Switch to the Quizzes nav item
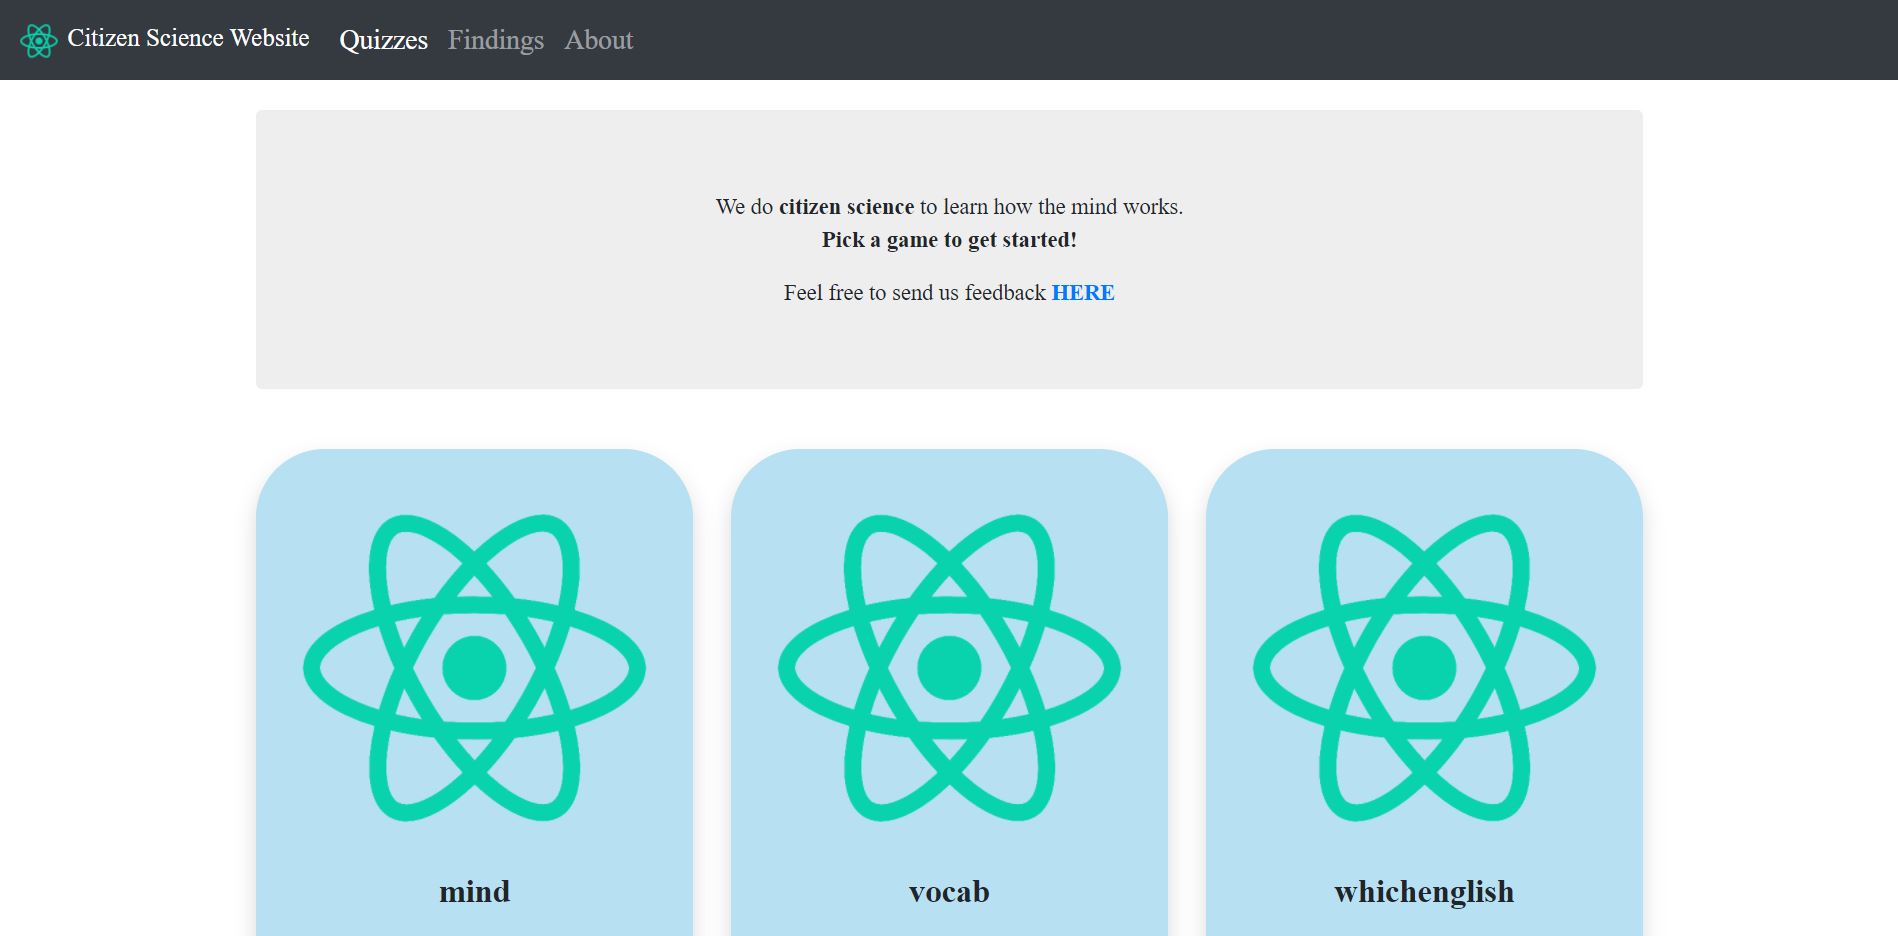 [384, 40]
